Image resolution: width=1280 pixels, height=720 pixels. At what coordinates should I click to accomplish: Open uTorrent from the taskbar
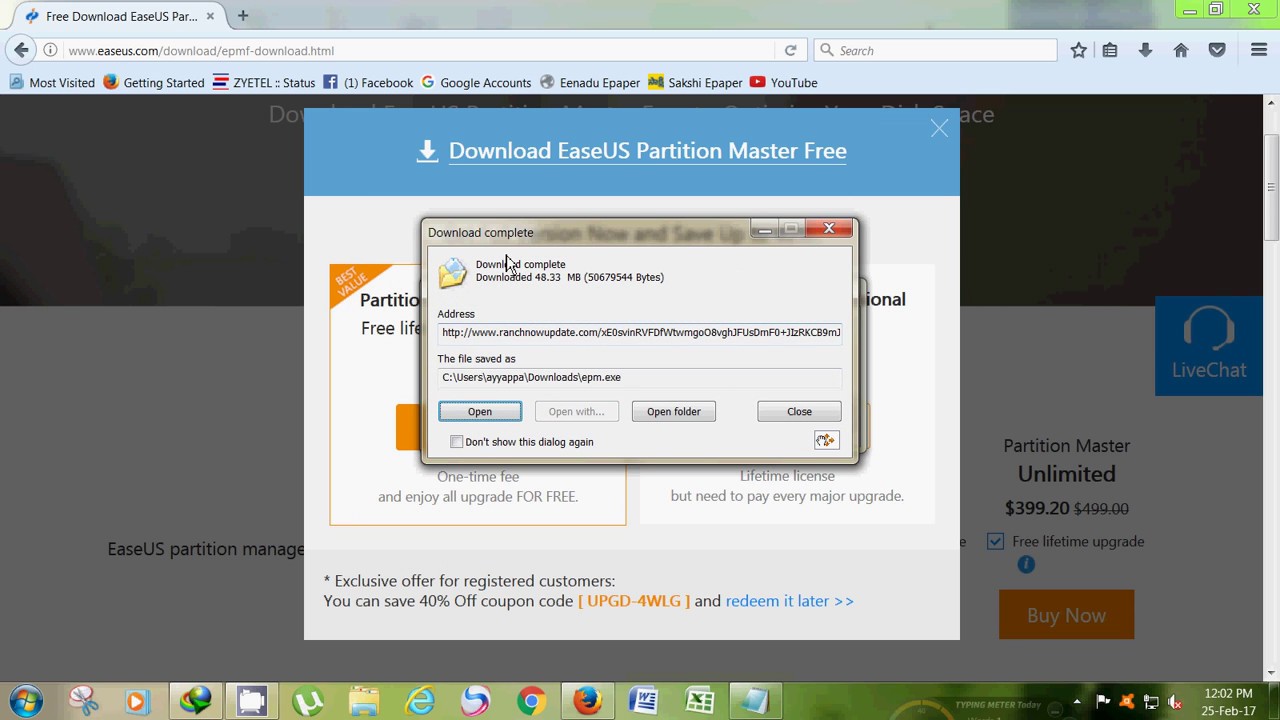(x=308, y=701)
